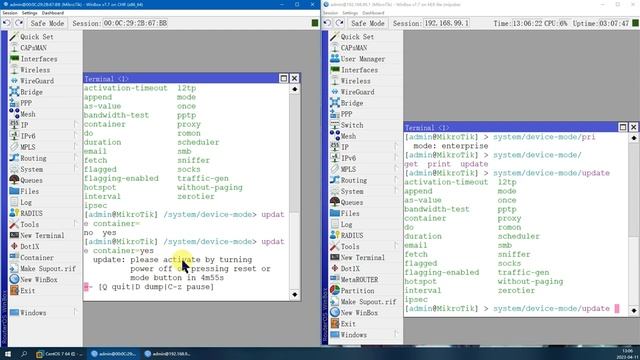Open Wireless in left WinBox sidebar

click(x=35, y=70)
